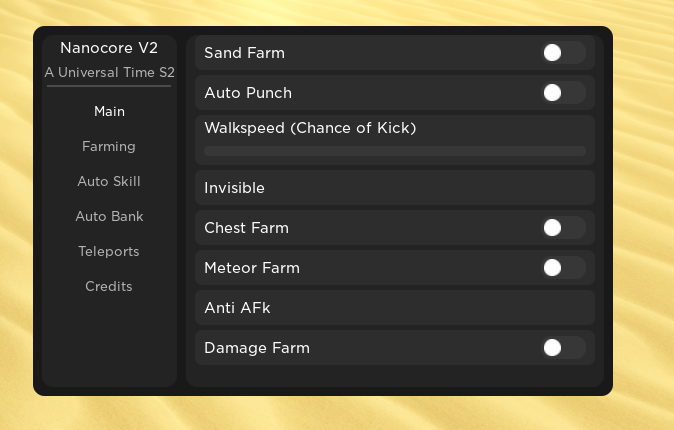Click the Nanocore V2 title text
The width and height of the screenshot is (674, 430).
tap(109, 48)
